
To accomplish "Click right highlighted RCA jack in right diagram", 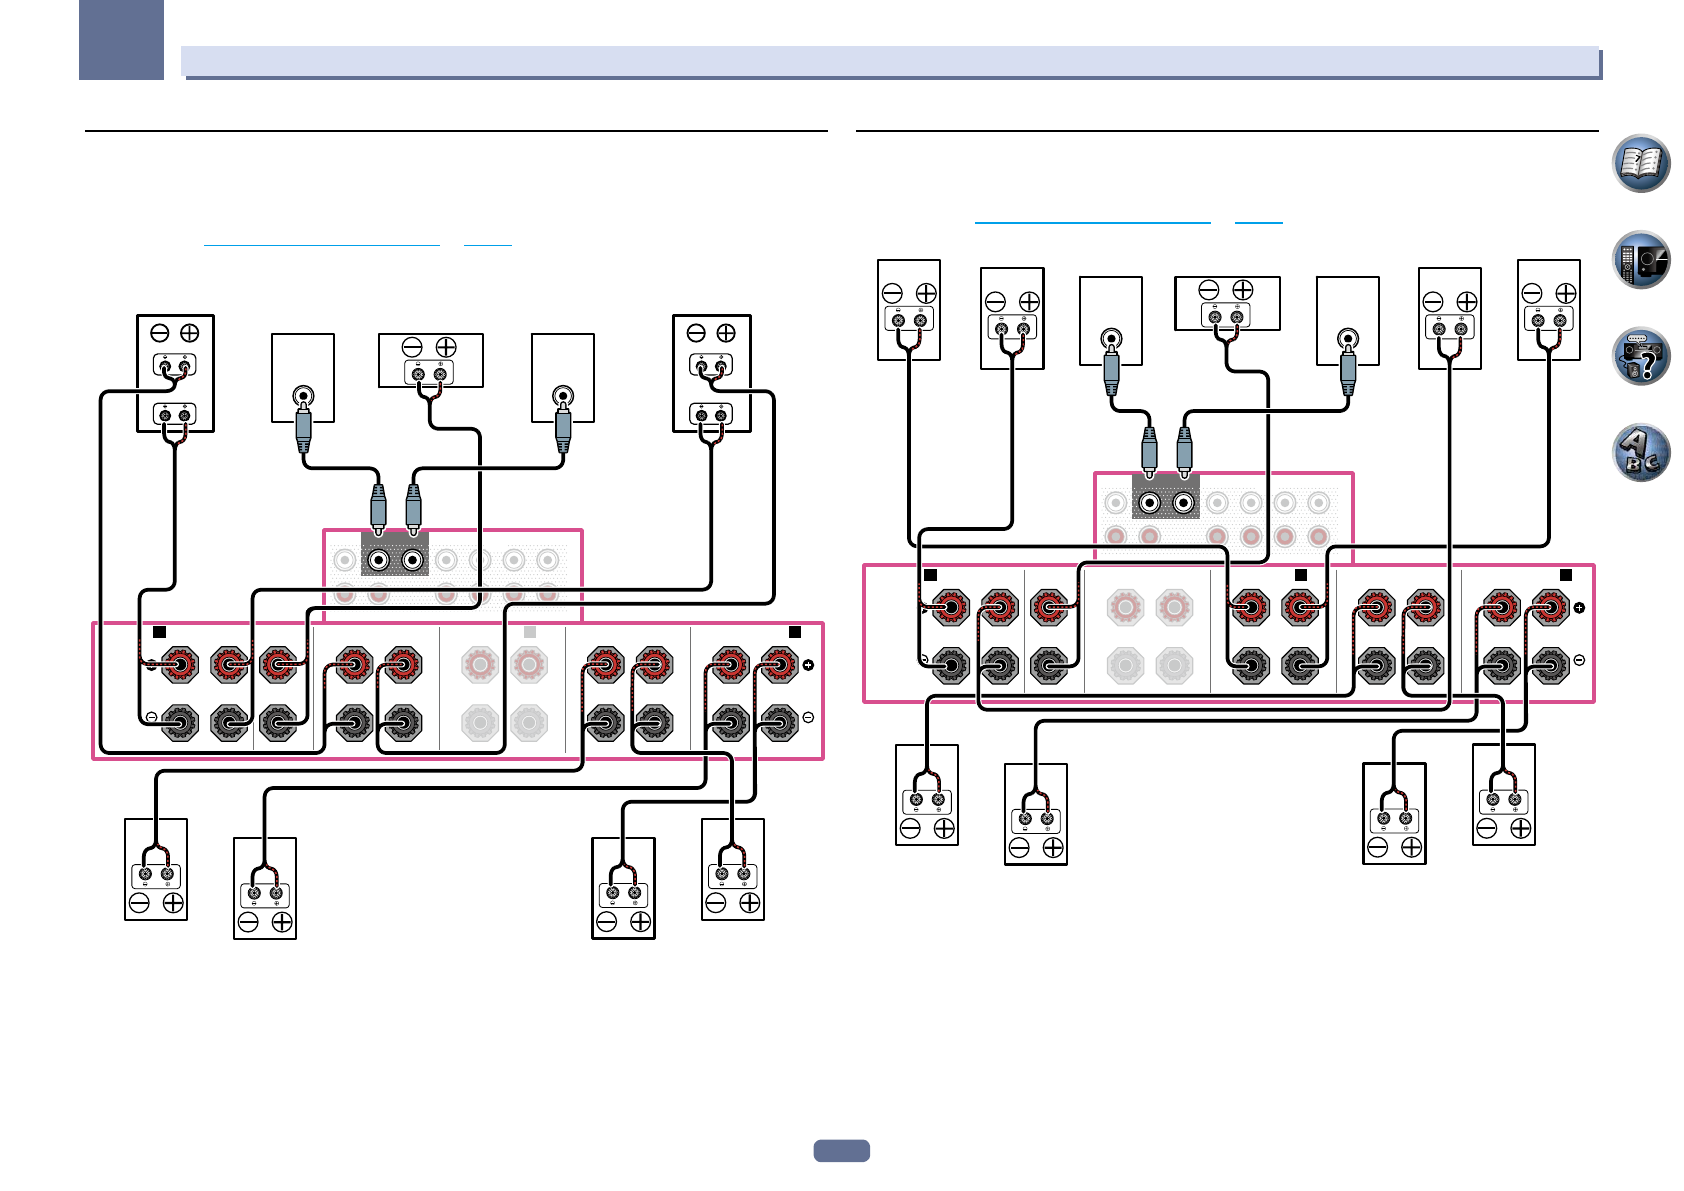I will click(x=1184, y=503).
